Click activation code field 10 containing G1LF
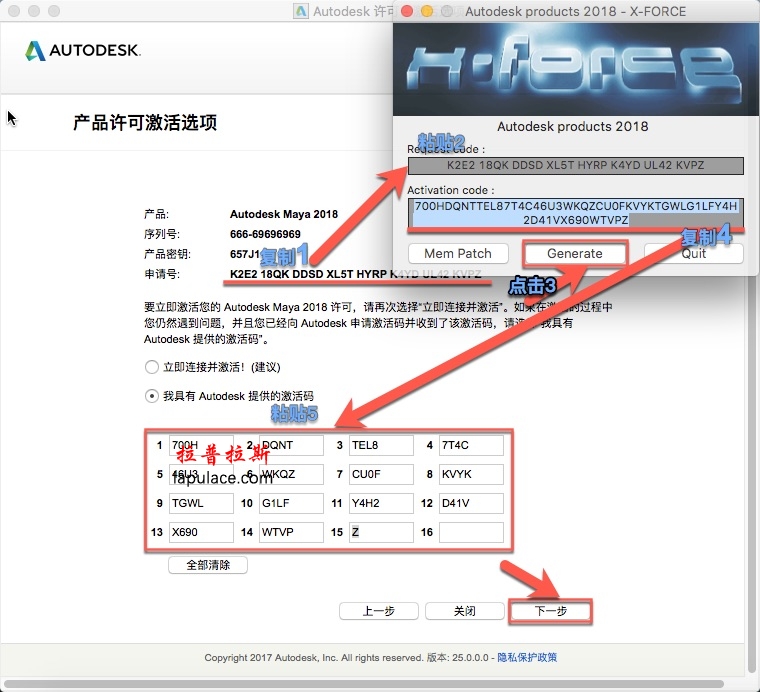This screenshot has height=692, width=760. coord(291,503)
